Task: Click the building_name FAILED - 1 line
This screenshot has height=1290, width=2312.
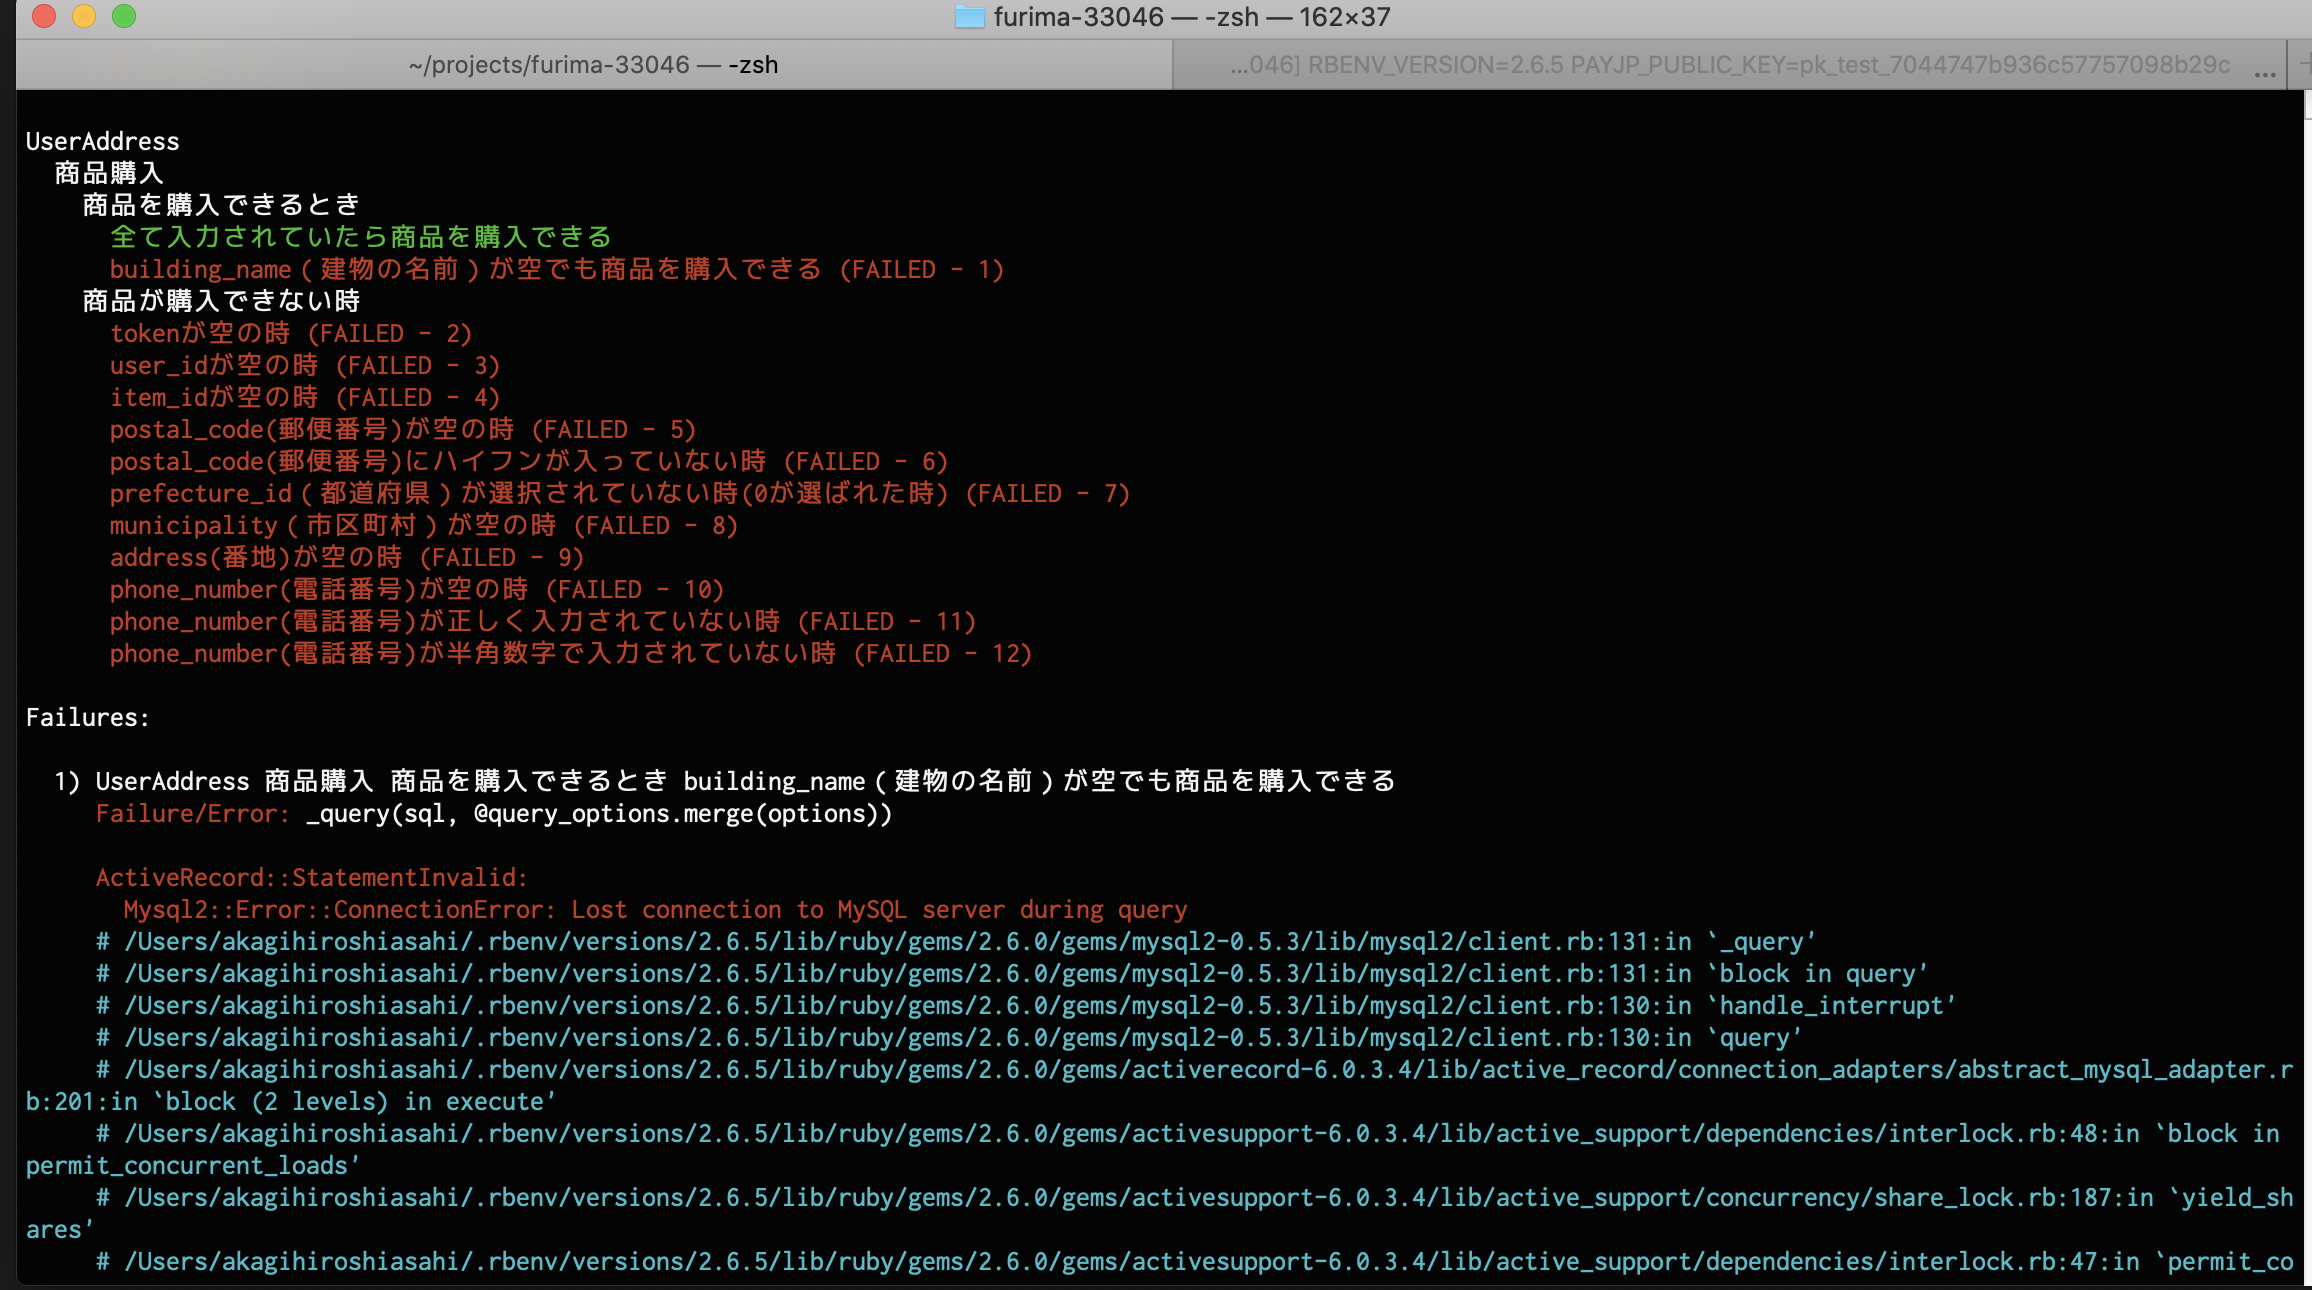Action: point(556,270)
